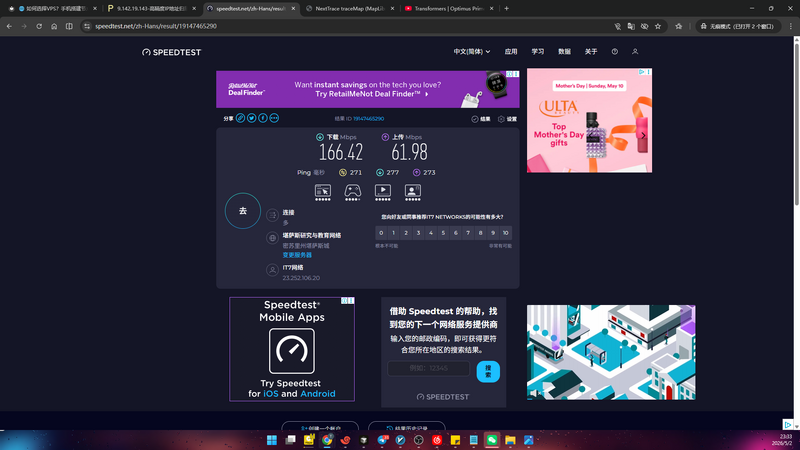Viewport: 800px width, 450px height.
Task: Click the IP address 23.252.106.20
Action: coord(301,278)
